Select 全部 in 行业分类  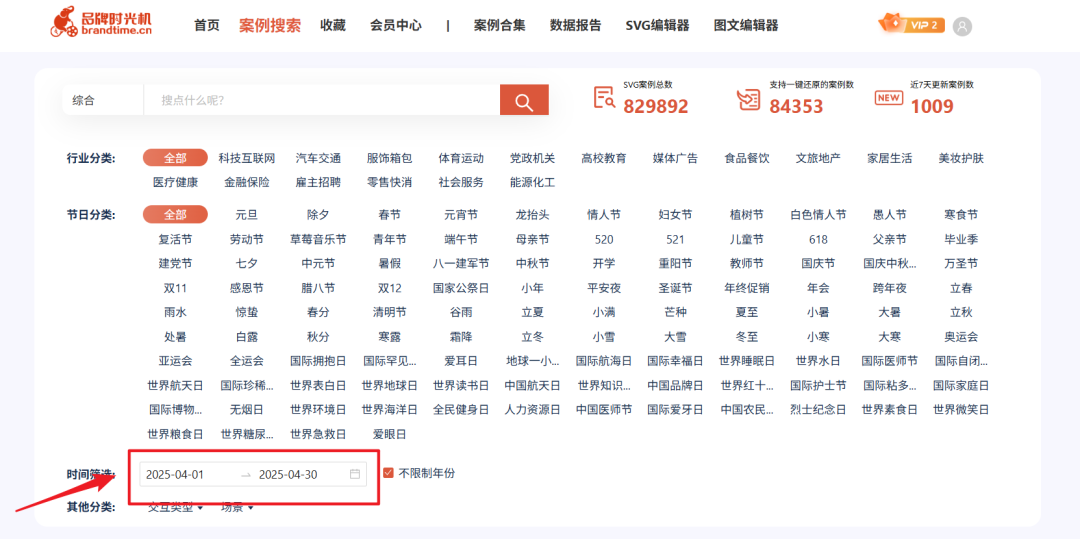[x=175, y=158]
